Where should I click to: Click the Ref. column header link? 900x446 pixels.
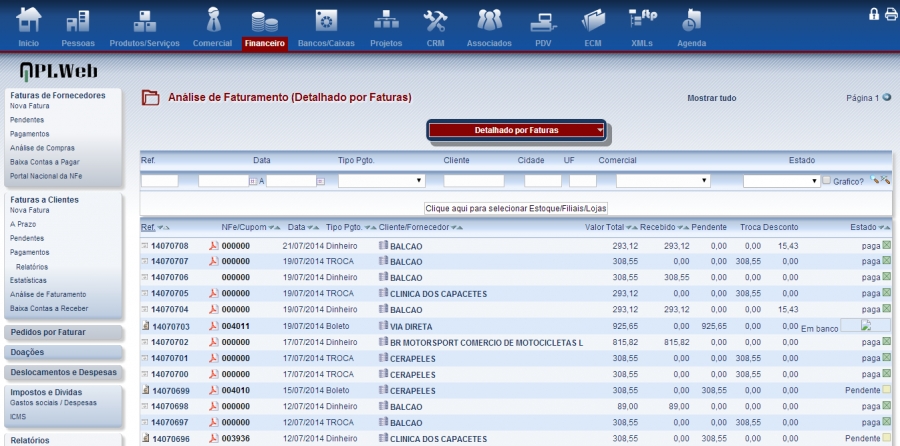(x=148, y=227)
